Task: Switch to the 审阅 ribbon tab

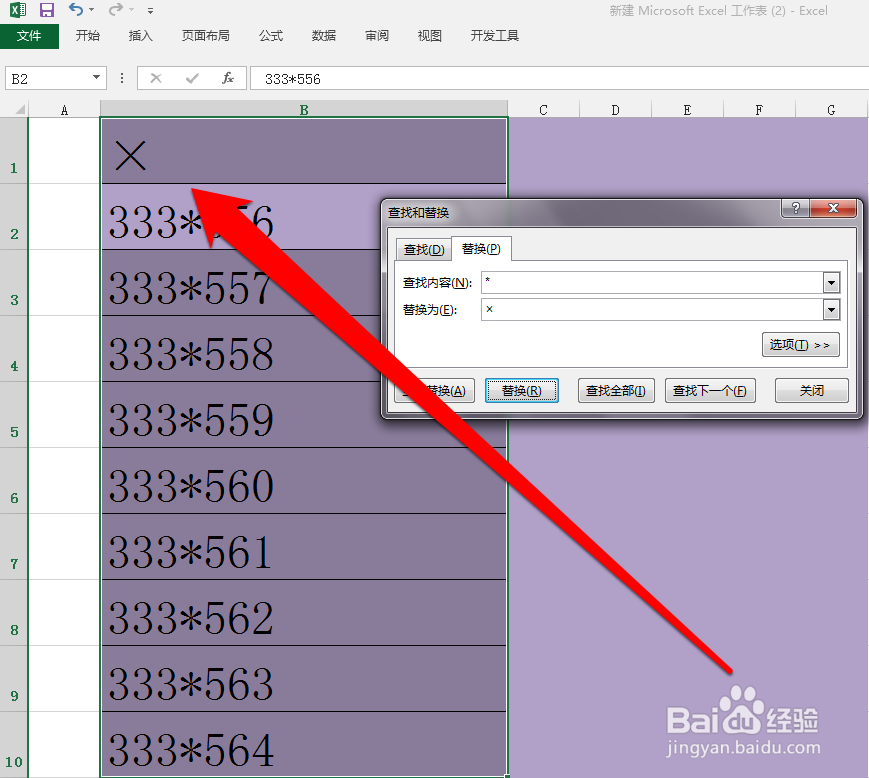Action: tap(377, 36)
